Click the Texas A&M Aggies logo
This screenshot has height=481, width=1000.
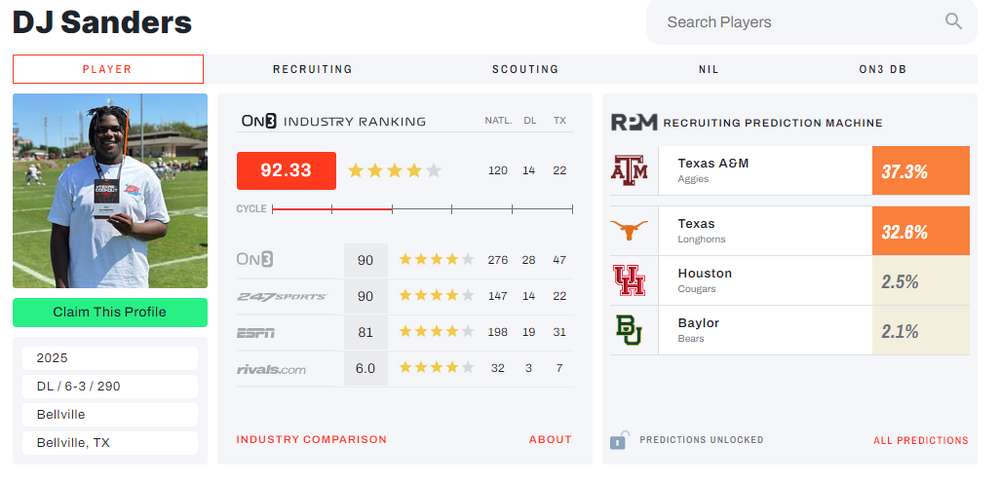coord(629,171)
